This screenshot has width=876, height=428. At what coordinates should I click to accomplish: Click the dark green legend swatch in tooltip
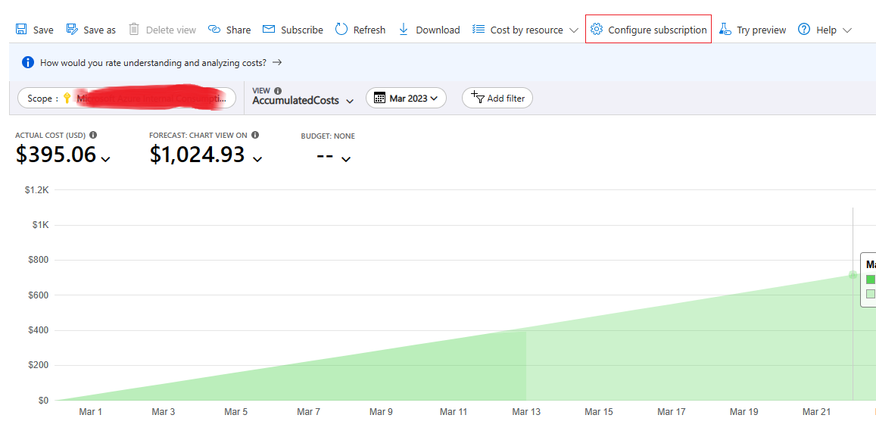pos(871,279)
